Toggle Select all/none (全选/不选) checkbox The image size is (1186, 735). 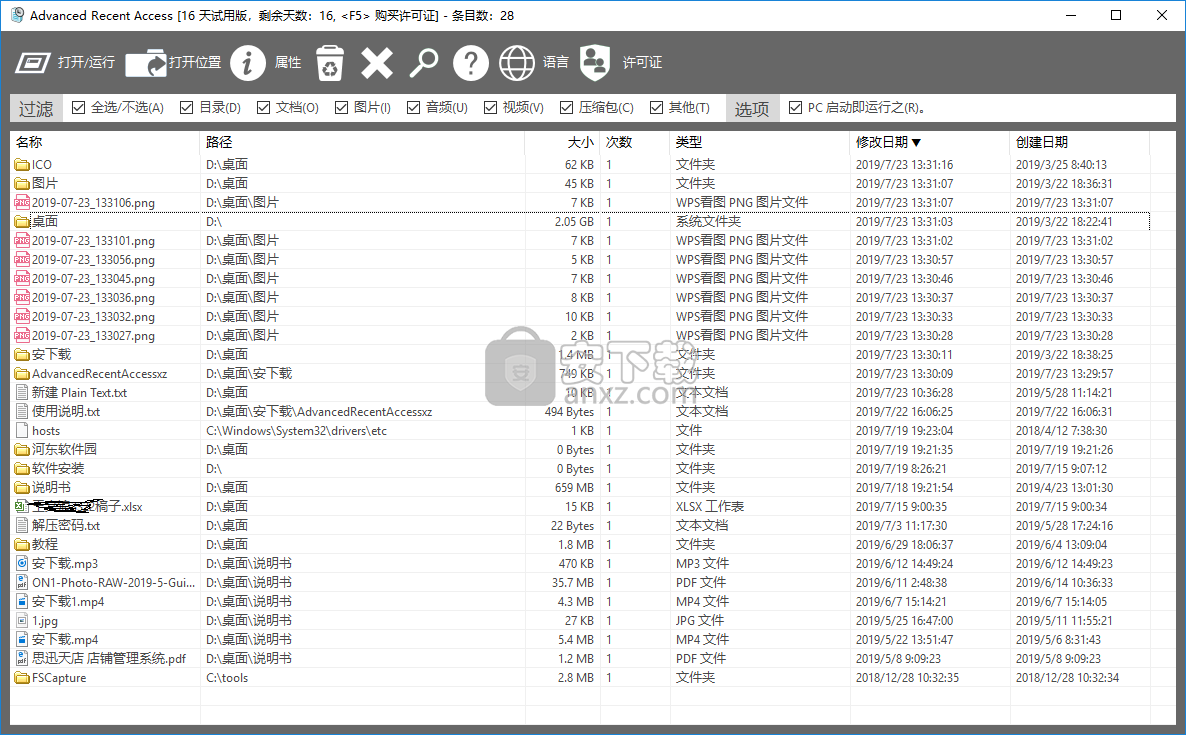(x=78, y=107)
